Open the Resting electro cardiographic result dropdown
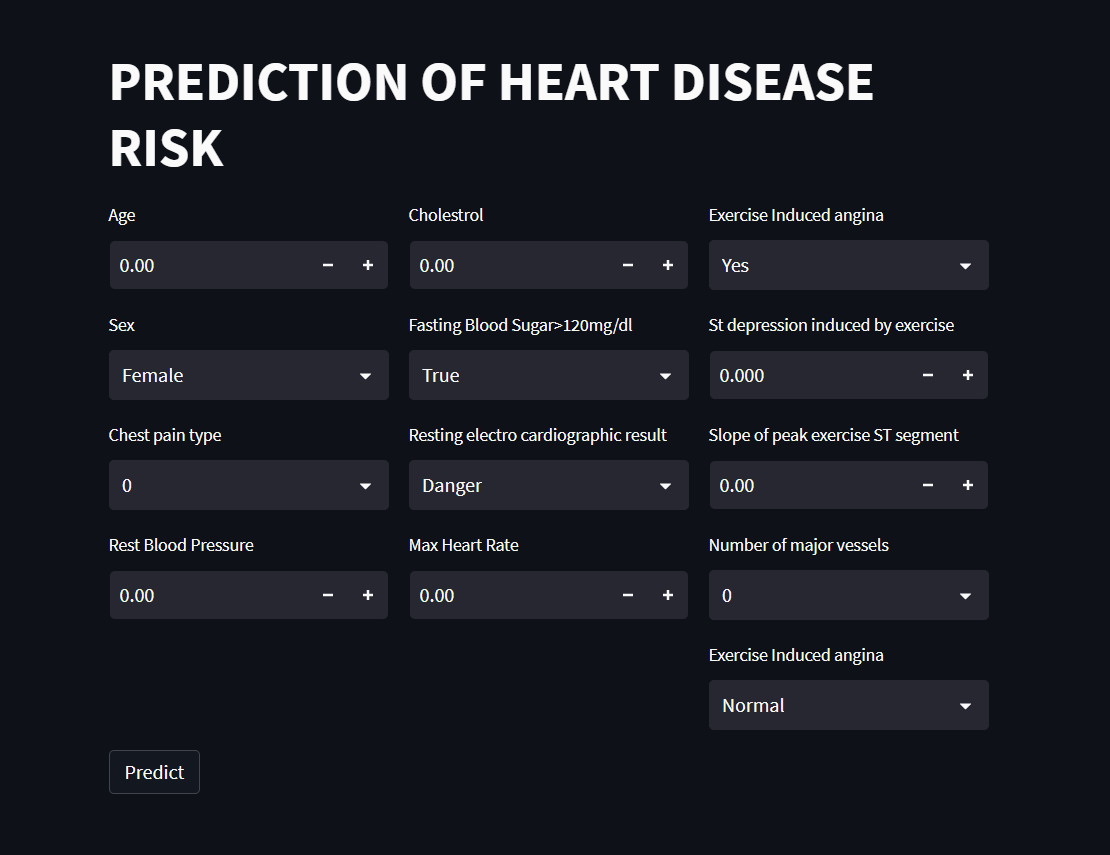Image resolution: width=1110 pixels, height=855 pixels. (548, 485)
